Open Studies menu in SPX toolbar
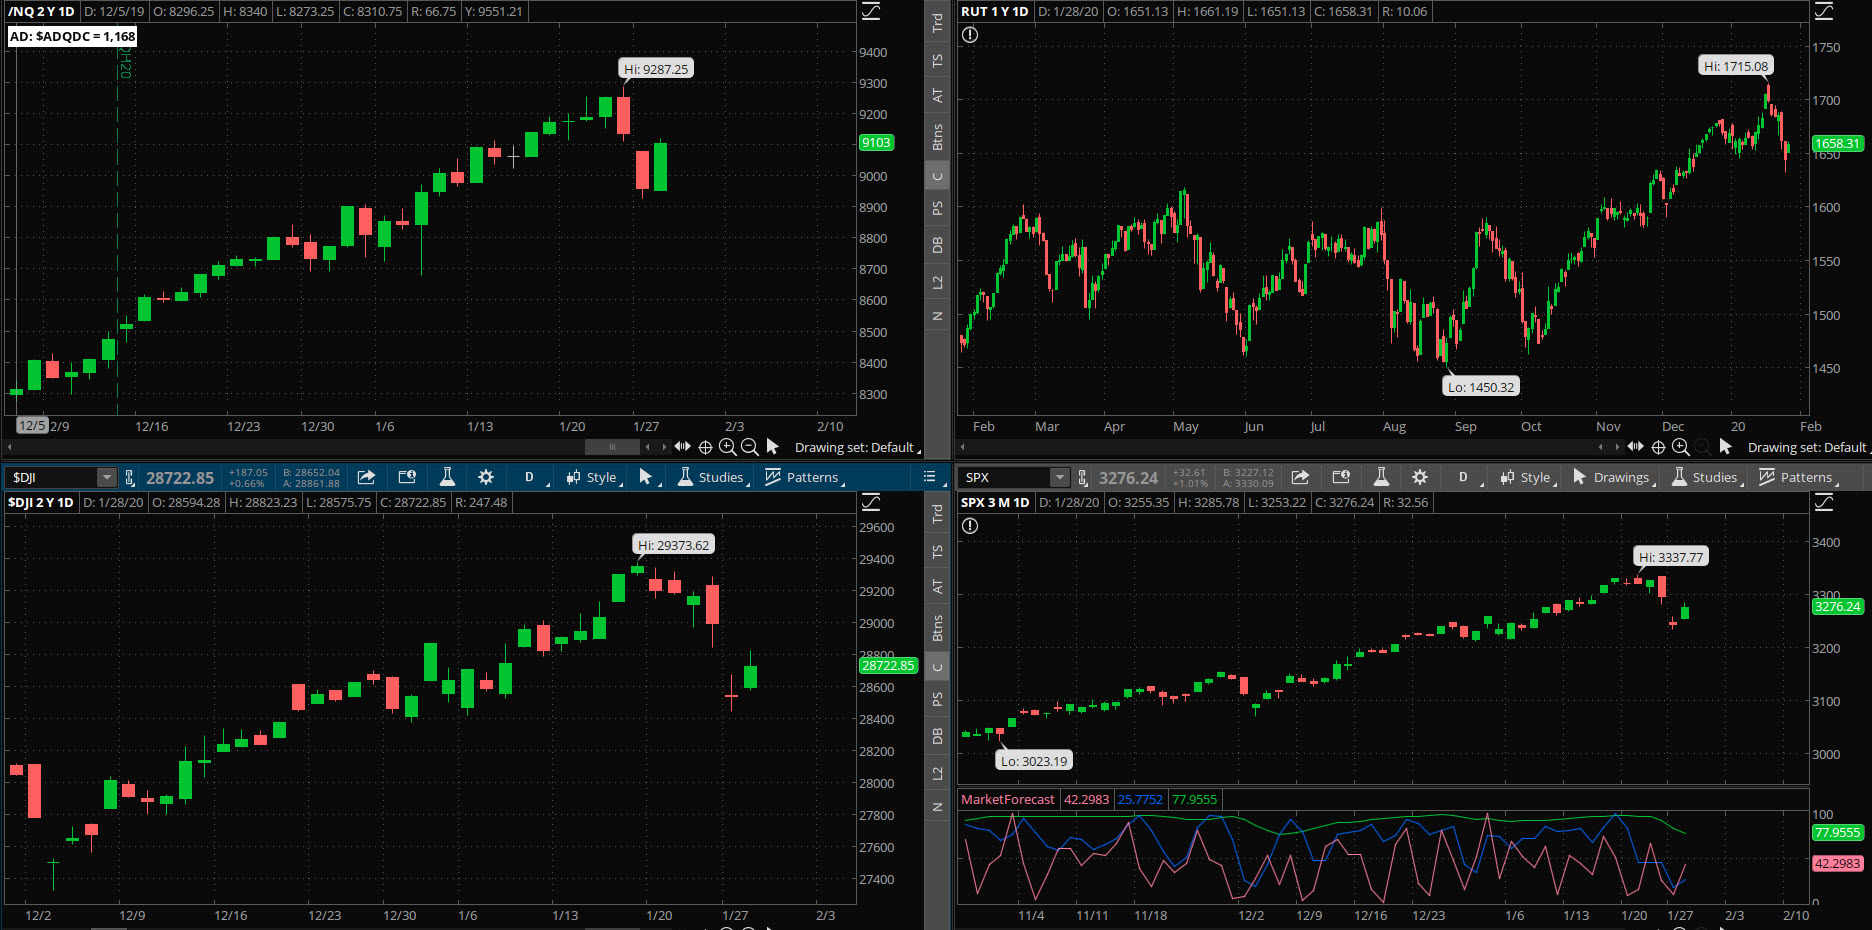This screenshot has width=1872, height=930. [x=1706, y=478]
